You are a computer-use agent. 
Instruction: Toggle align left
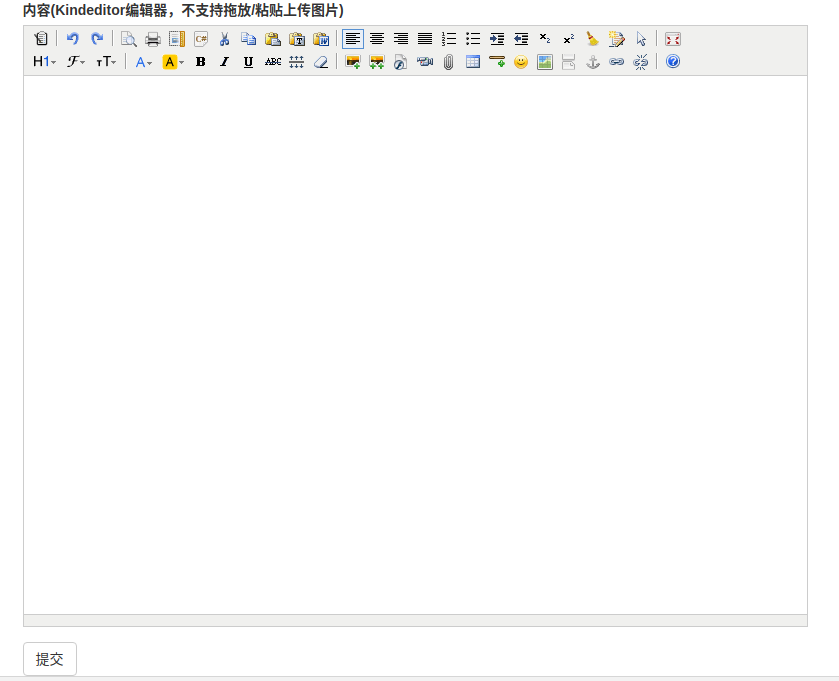tap(353, 39)
